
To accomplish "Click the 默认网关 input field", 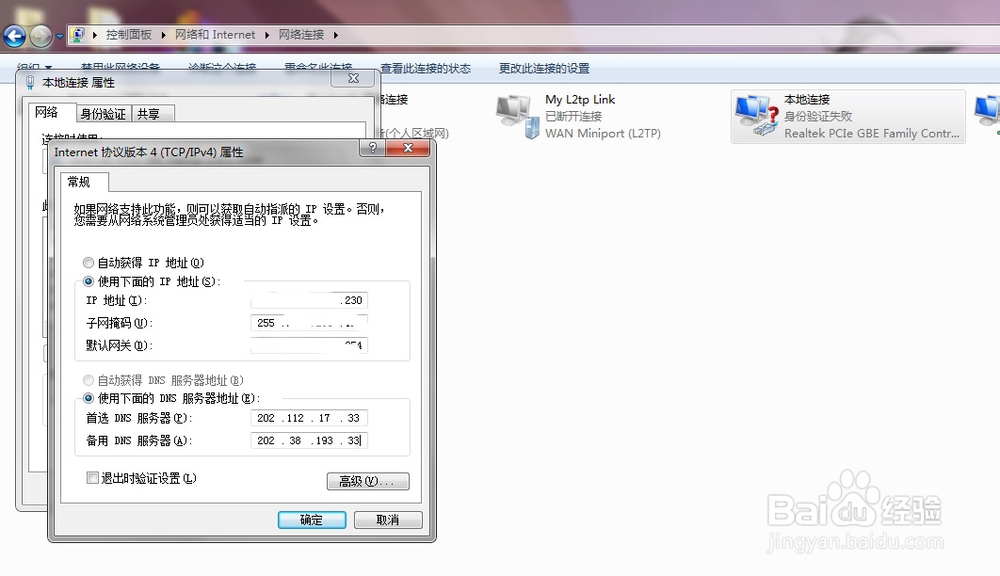I will tap(309, 346).
